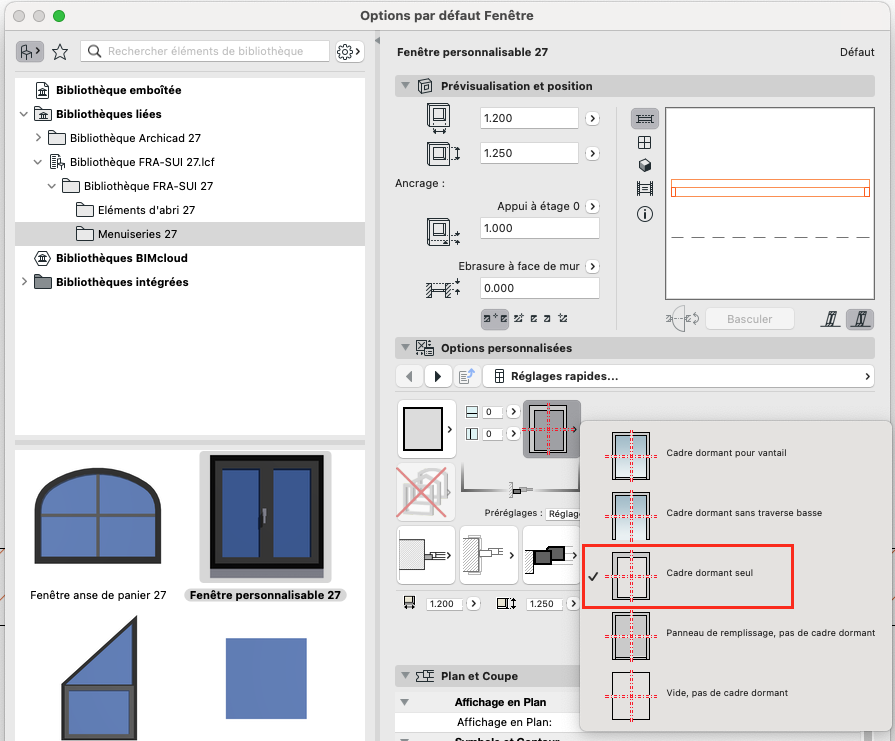The width and height of the screenshot is (895, 741).
Task: Collapse the Prévisualisation et position section
Action: [406, 86]
